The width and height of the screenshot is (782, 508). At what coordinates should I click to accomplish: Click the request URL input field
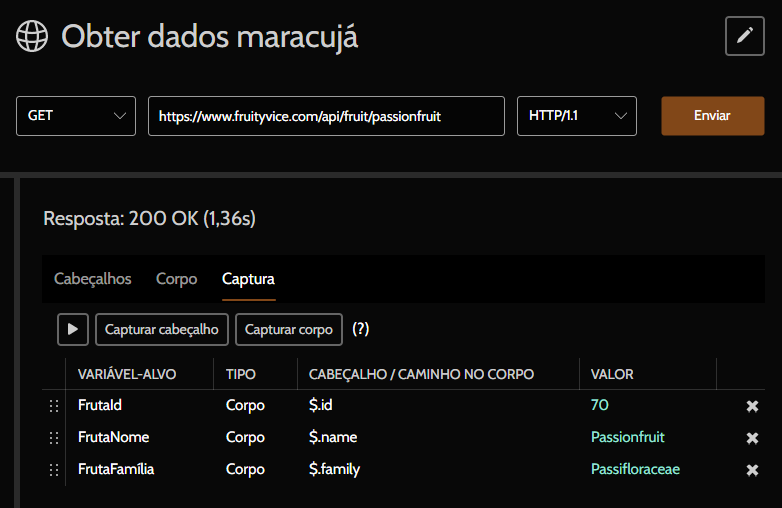326,116
